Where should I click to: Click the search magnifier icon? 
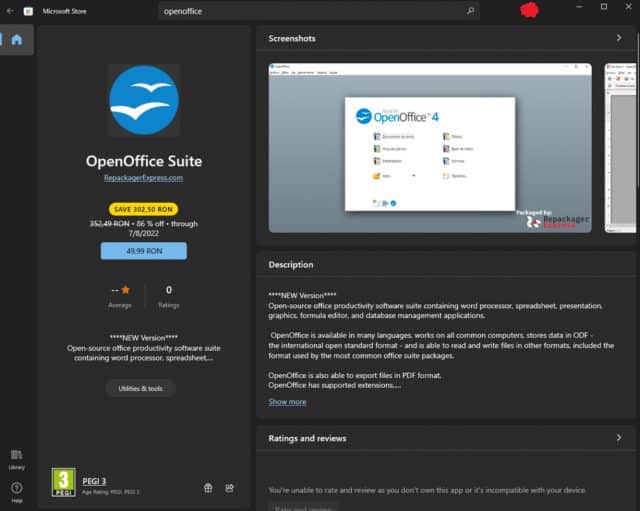pos(471,11)
